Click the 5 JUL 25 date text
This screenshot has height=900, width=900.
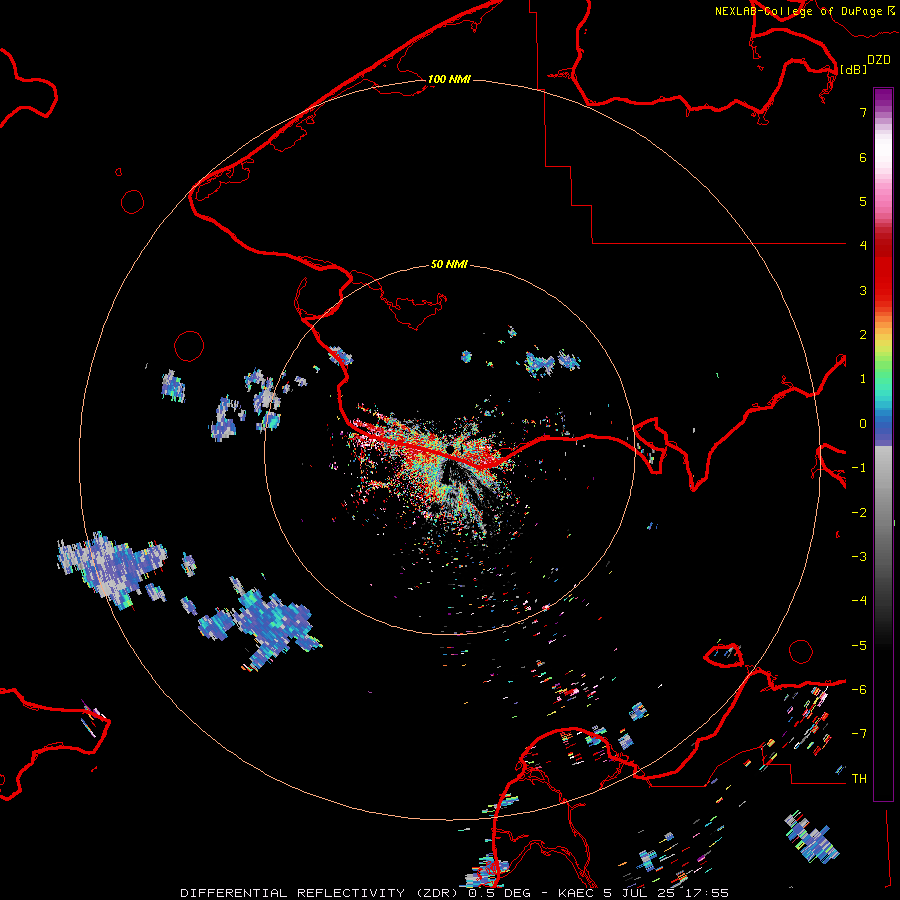coord(641,893)
